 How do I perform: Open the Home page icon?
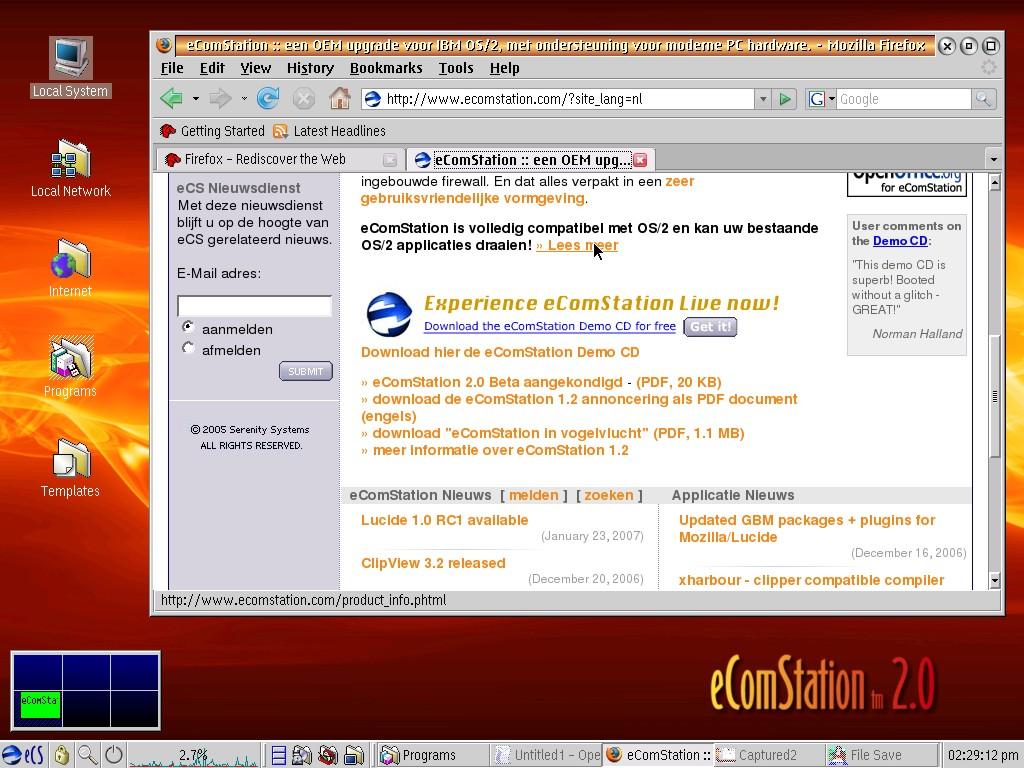point(340,99)
